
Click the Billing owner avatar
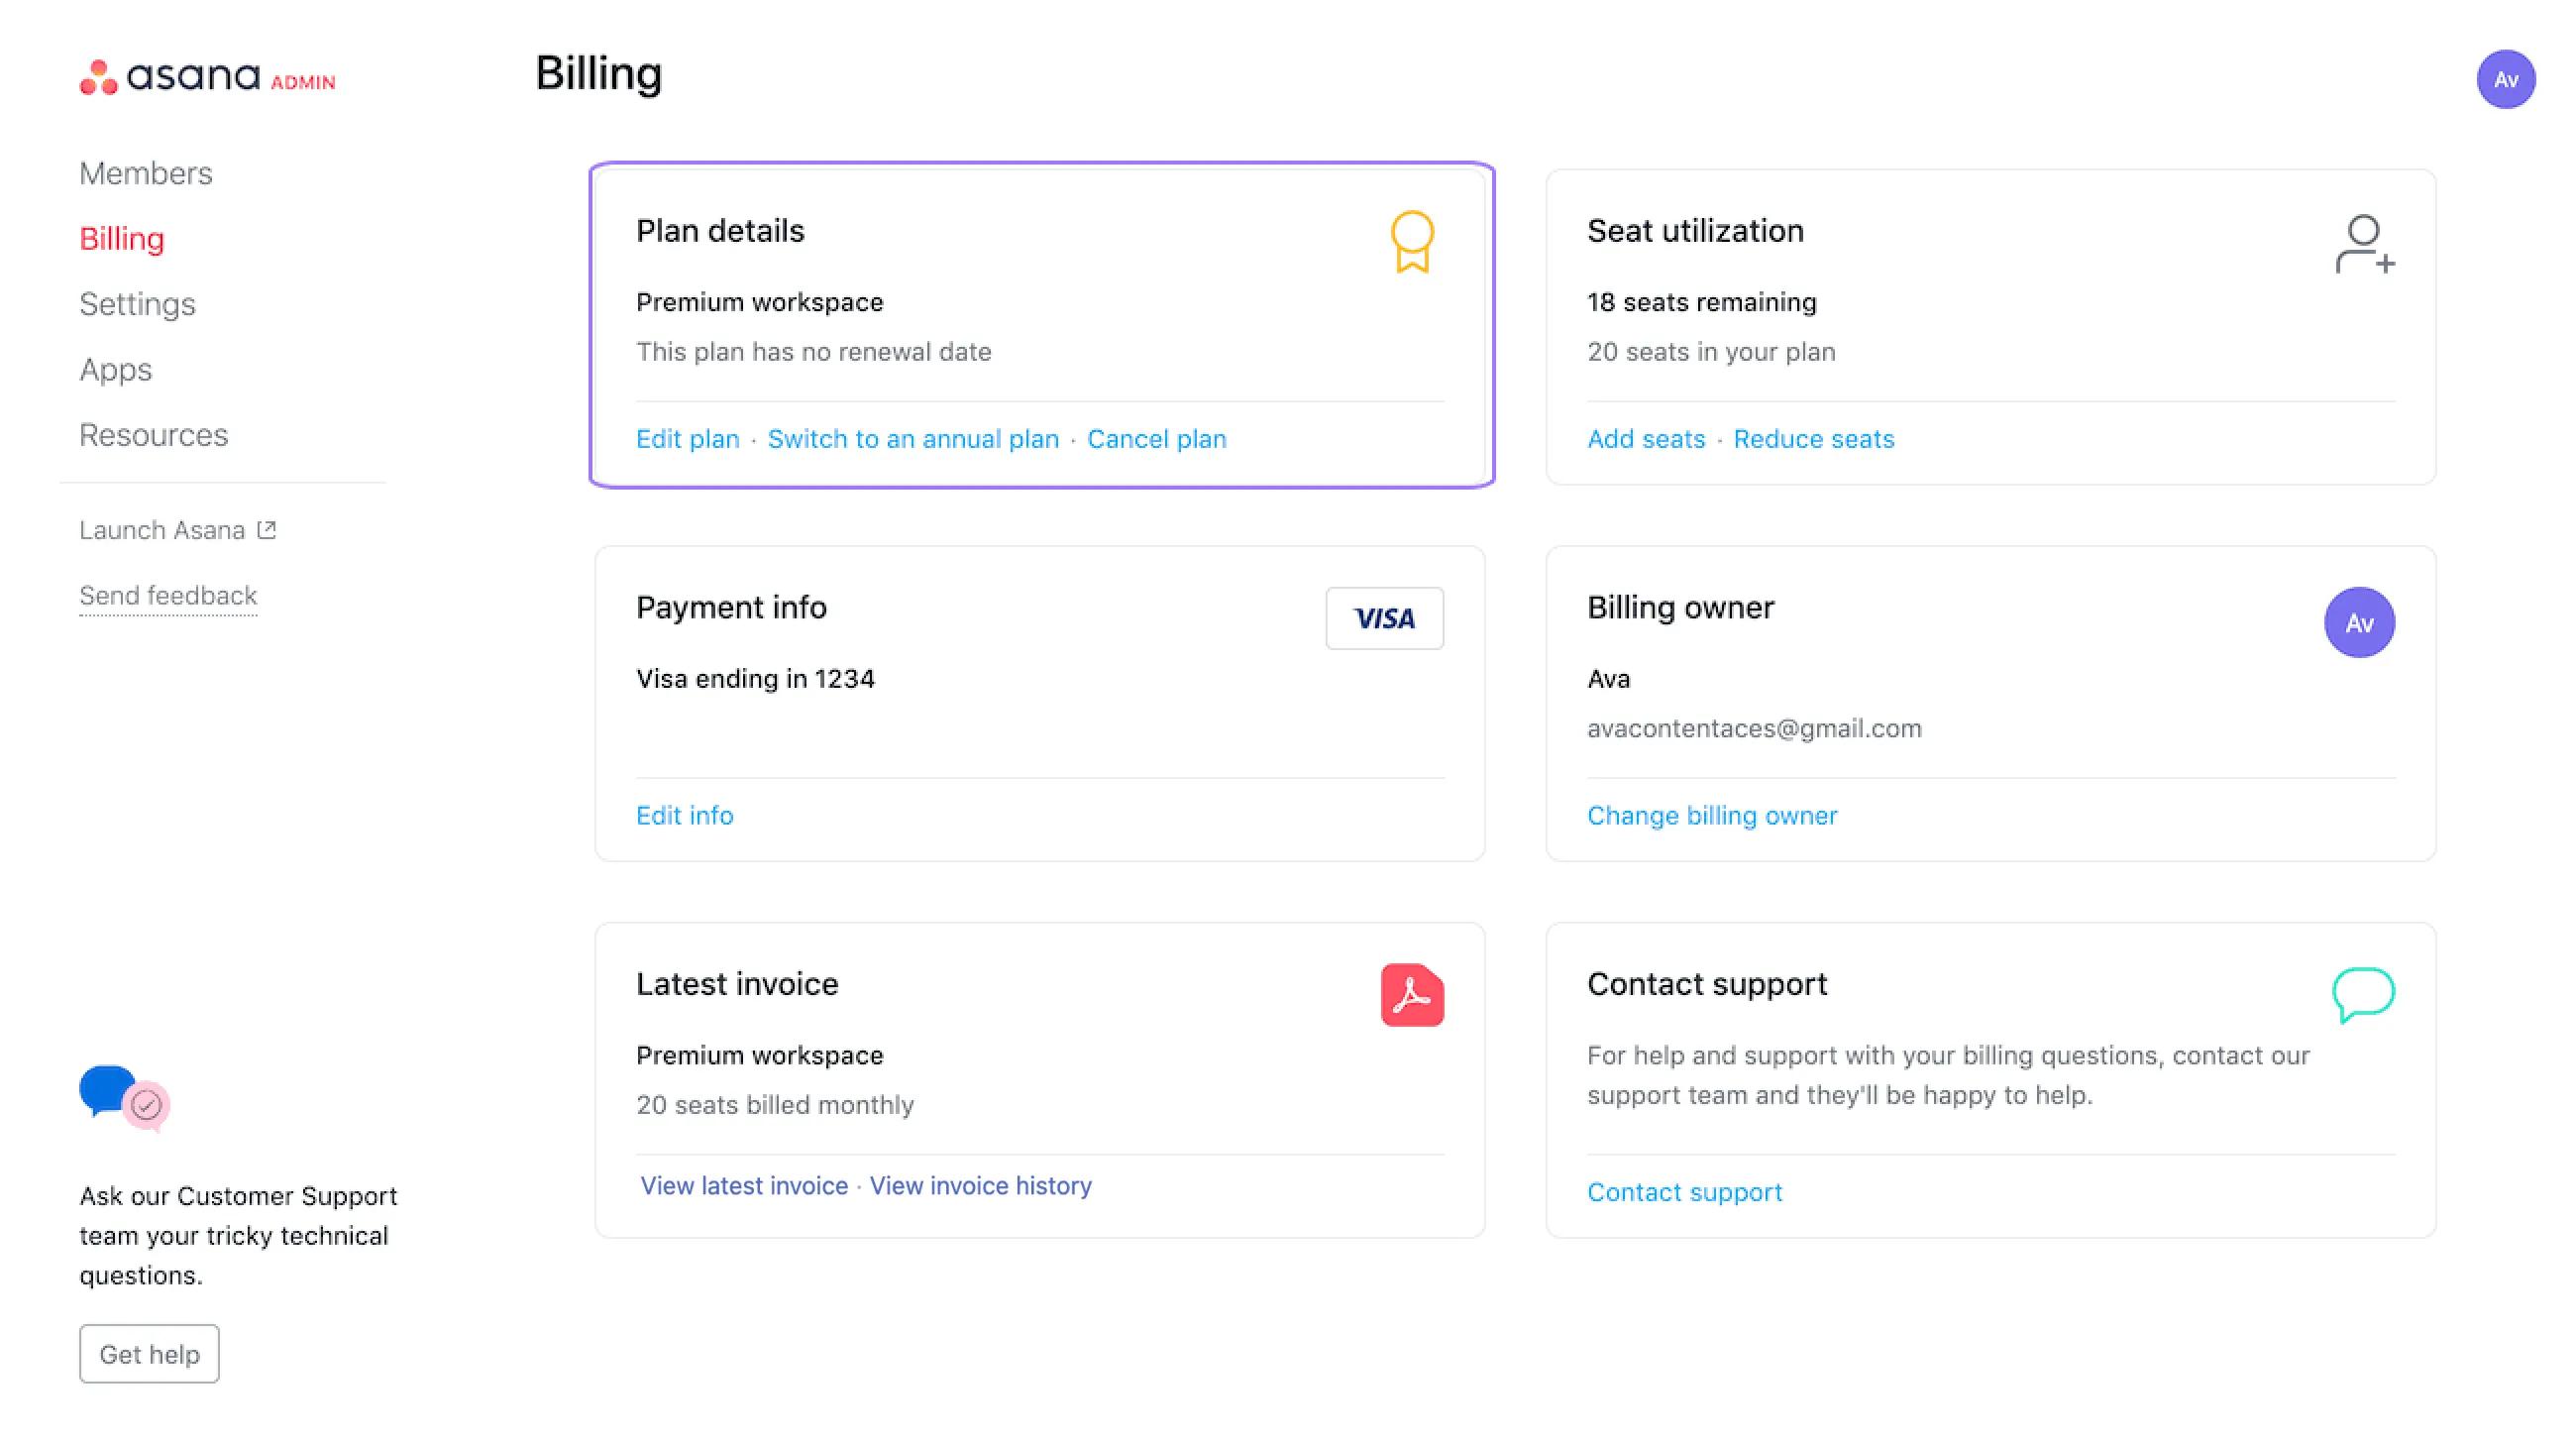(2358, 622)
